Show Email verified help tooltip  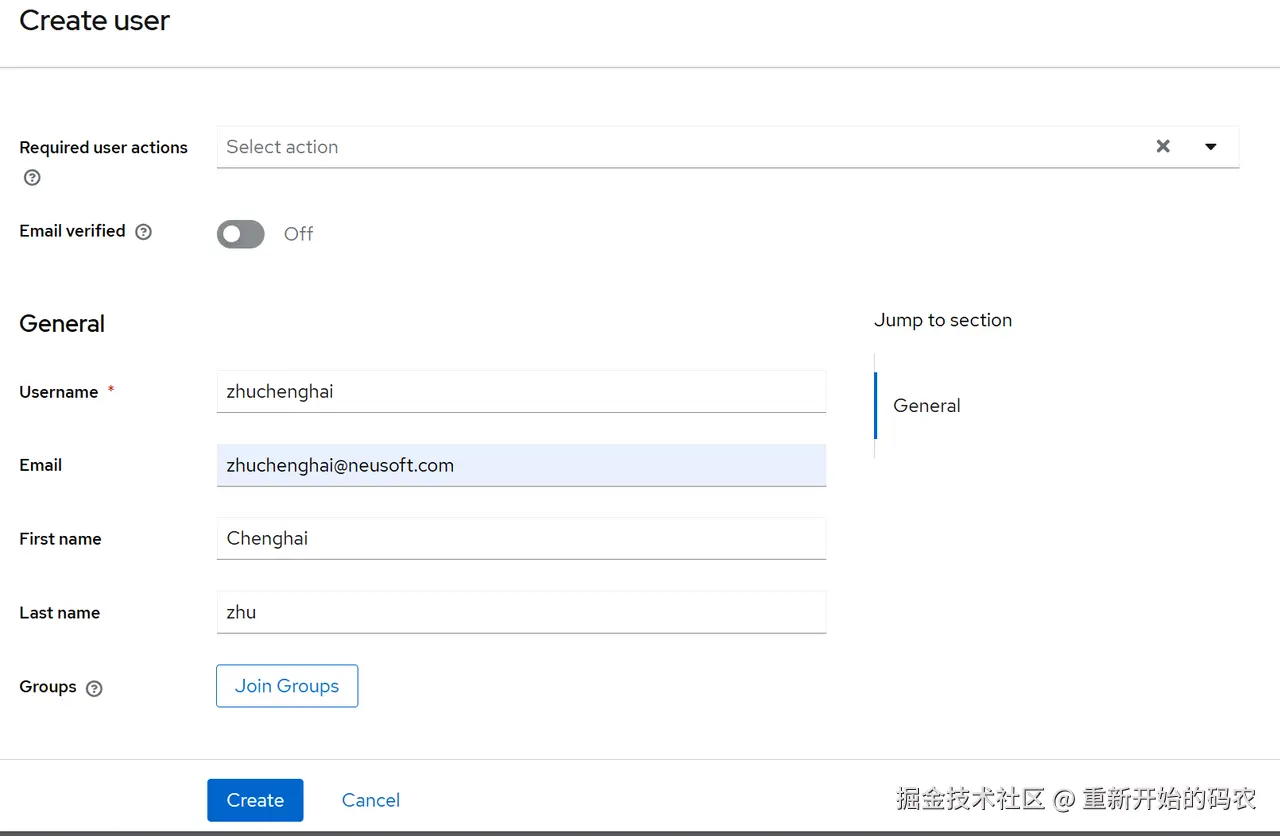[144, 232]
